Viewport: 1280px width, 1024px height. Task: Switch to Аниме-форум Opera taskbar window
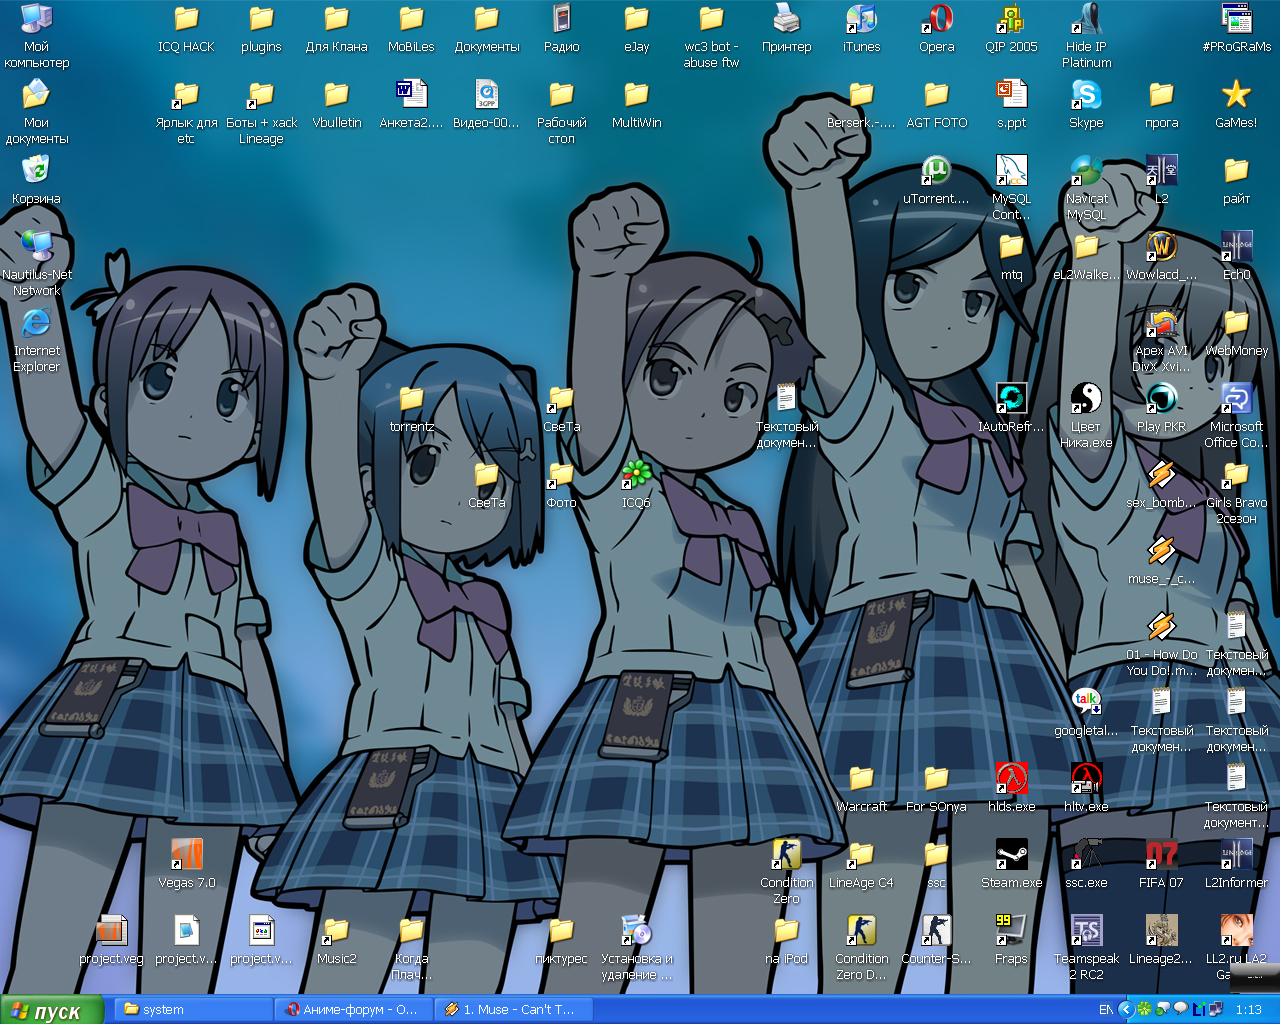pyautogui.click(x=354, y=1010)
